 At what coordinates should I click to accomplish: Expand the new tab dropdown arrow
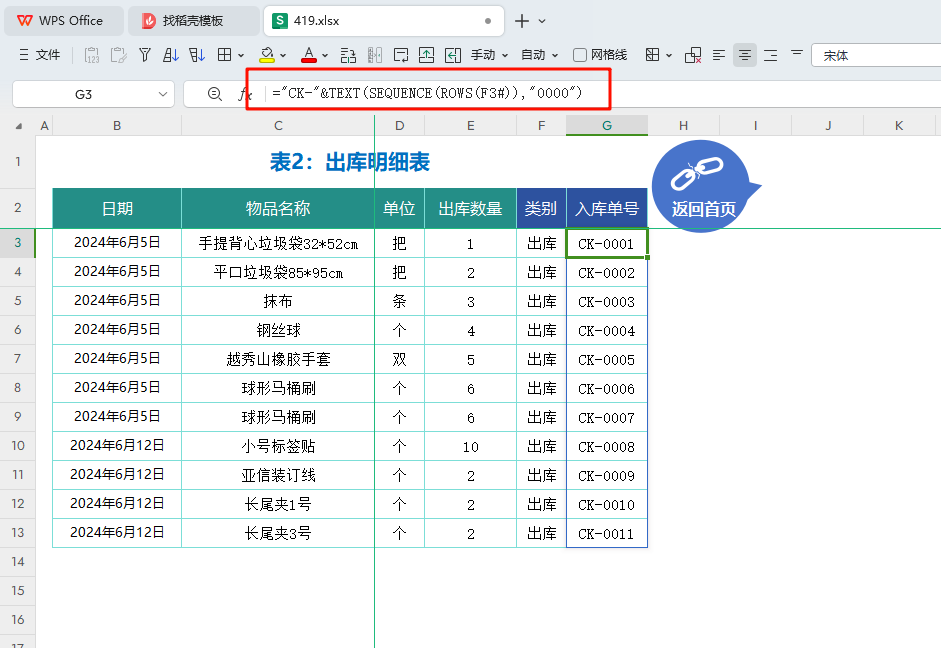tap(542, 21)
